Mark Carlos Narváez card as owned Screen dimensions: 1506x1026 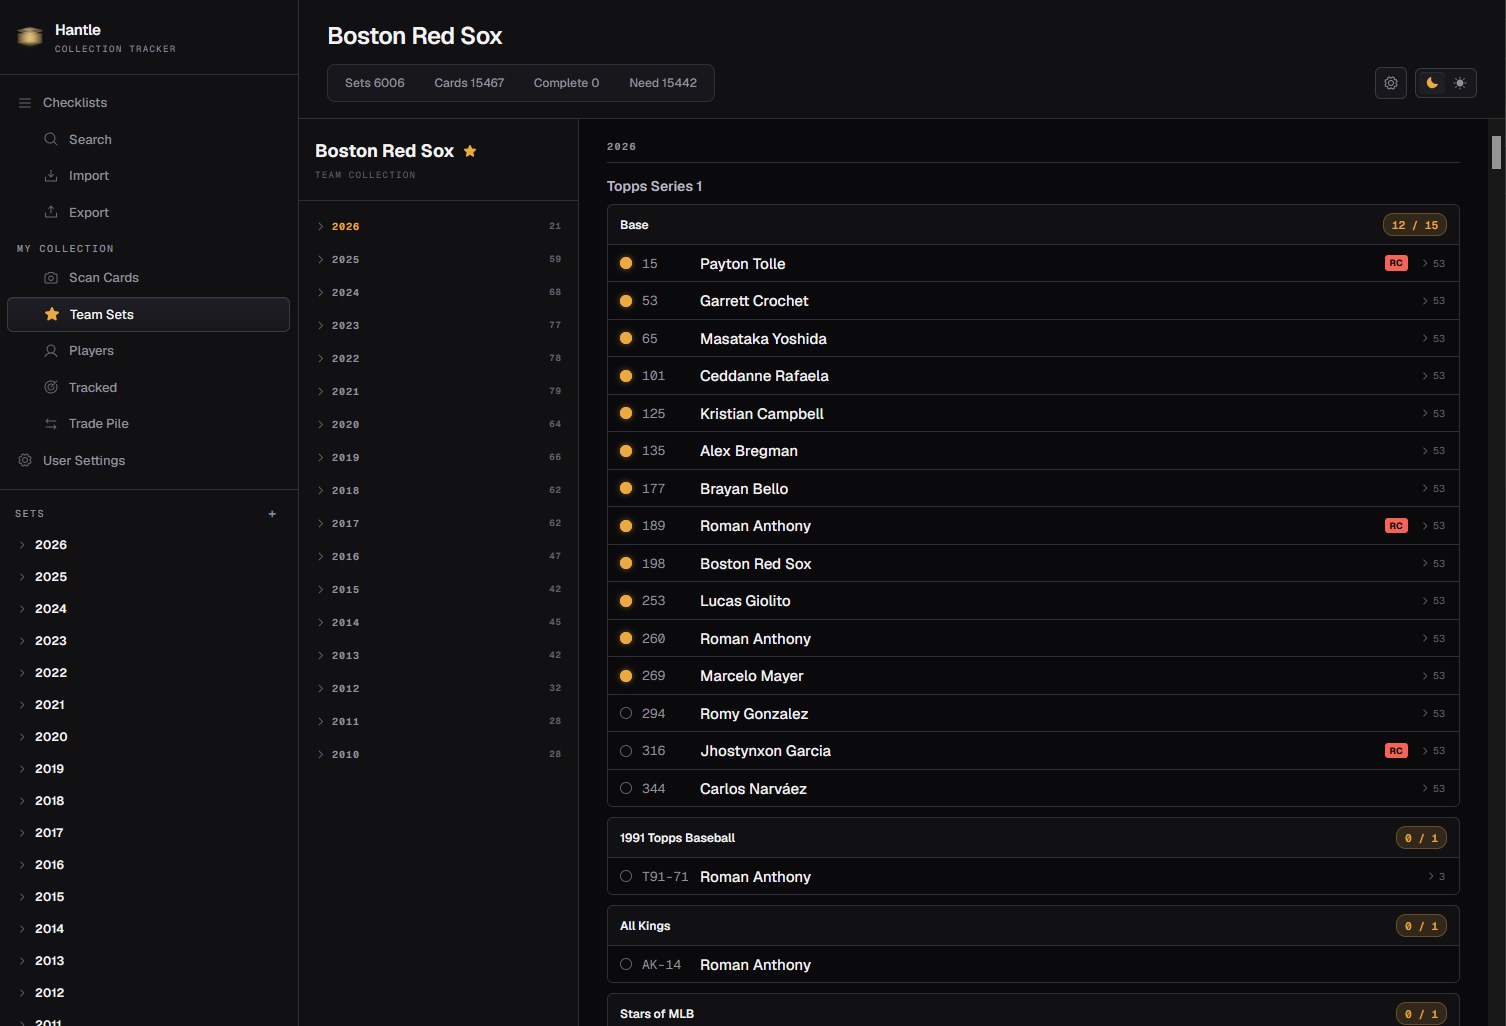click(626, 788)
